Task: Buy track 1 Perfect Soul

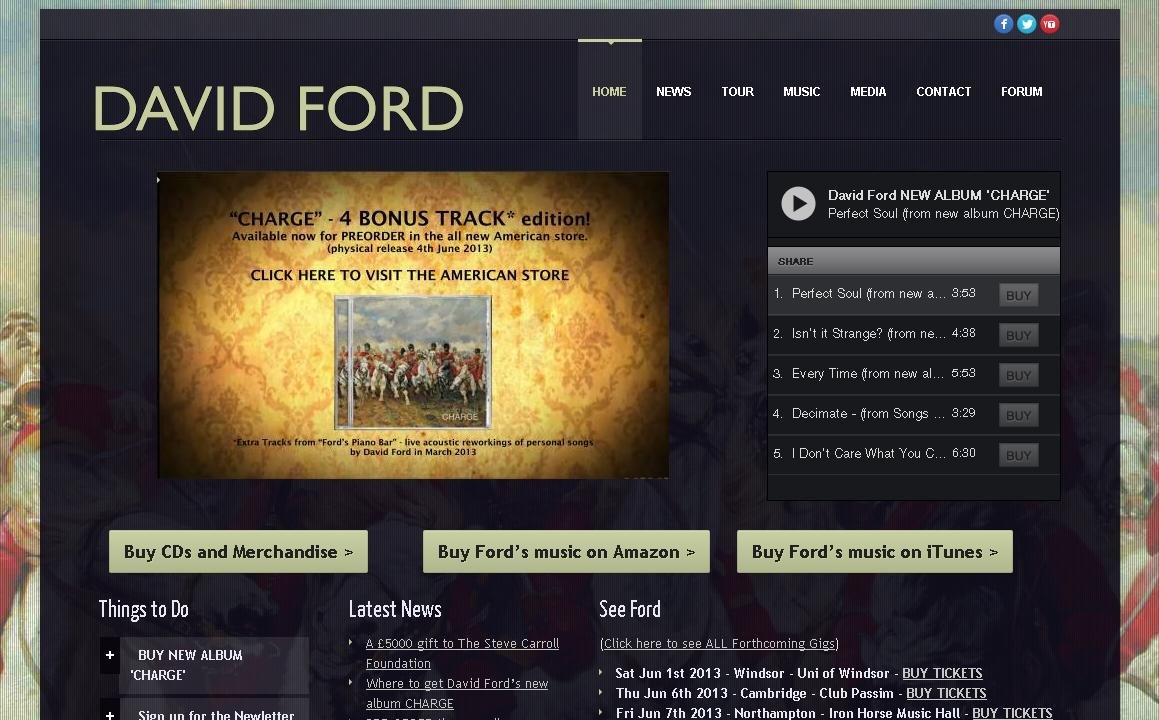Action: coord(1019,295)
